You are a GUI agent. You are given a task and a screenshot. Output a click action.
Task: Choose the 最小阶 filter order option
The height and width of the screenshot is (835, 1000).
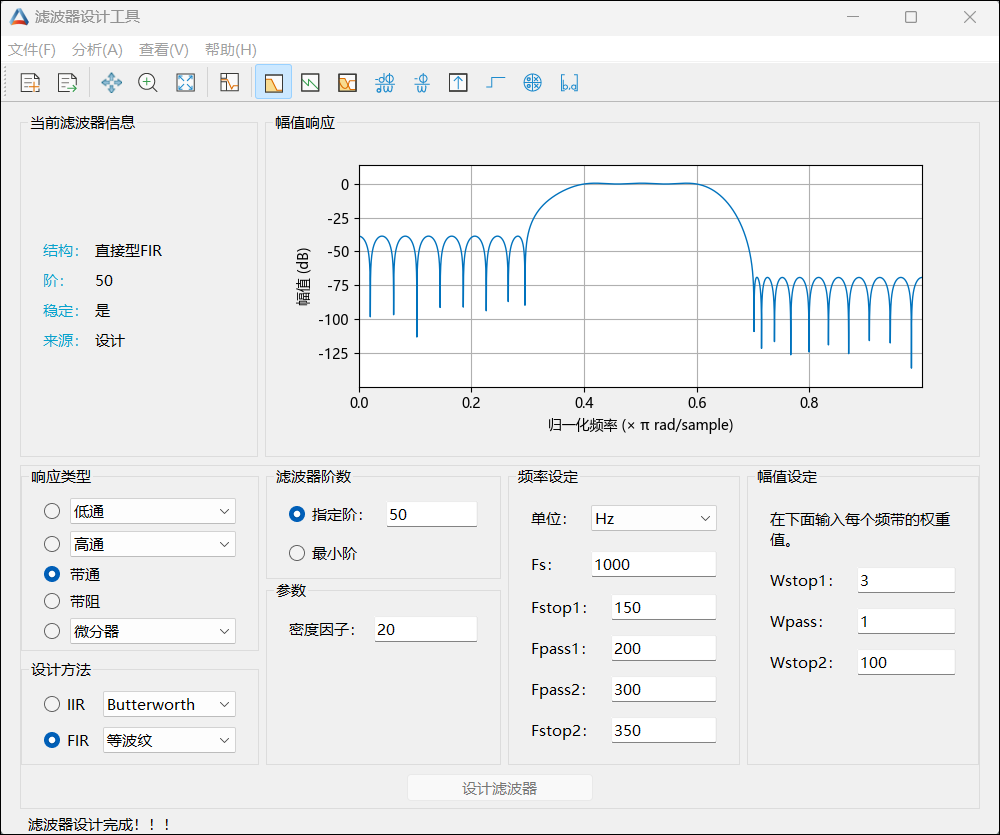coord(297,553)
